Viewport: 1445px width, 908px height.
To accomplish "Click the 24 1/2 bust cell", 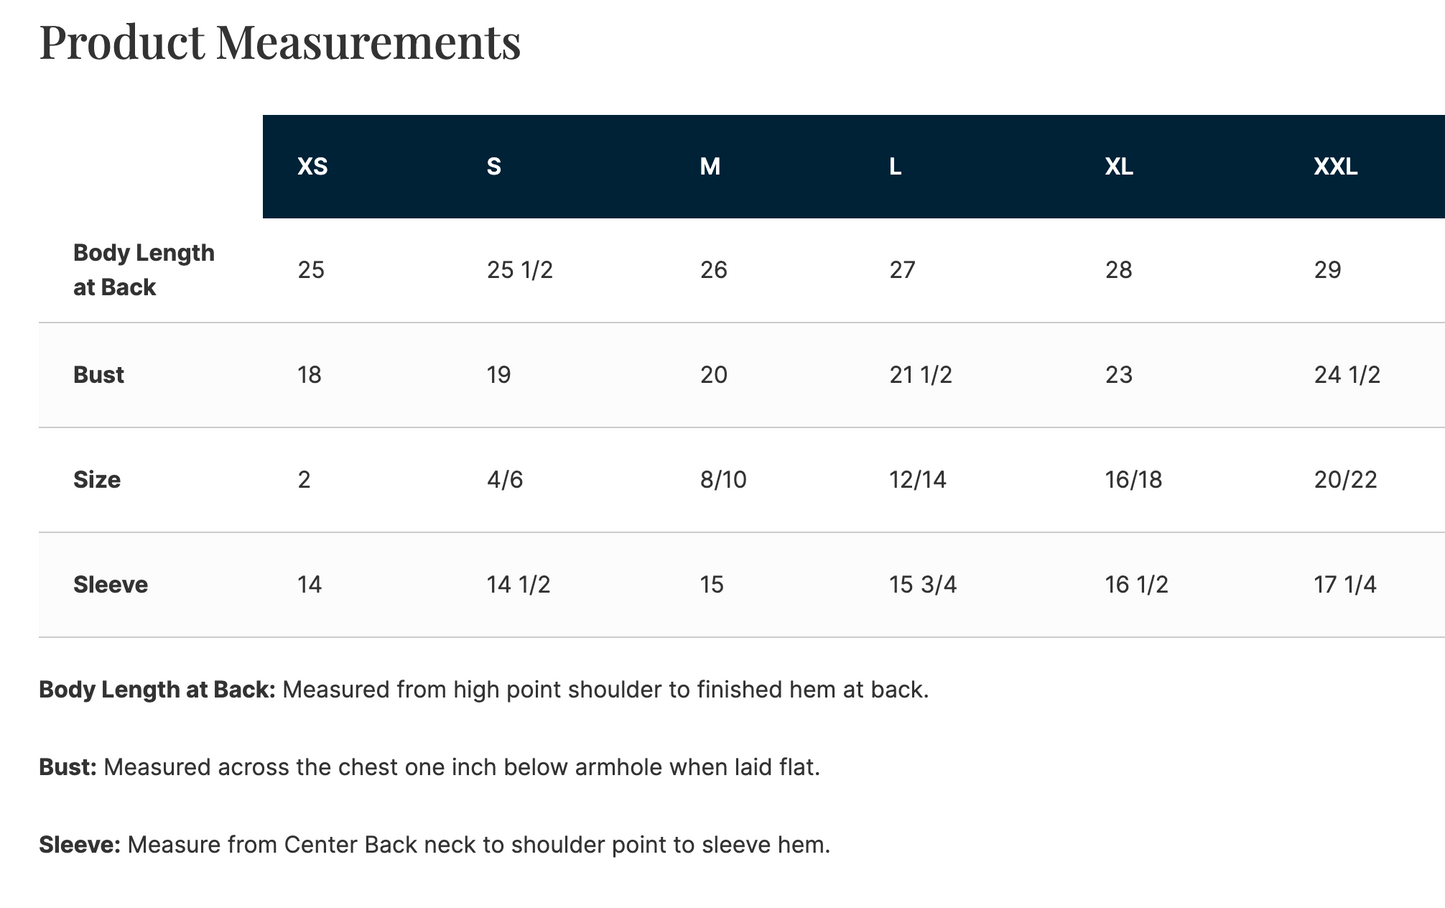I will 1347,375.
